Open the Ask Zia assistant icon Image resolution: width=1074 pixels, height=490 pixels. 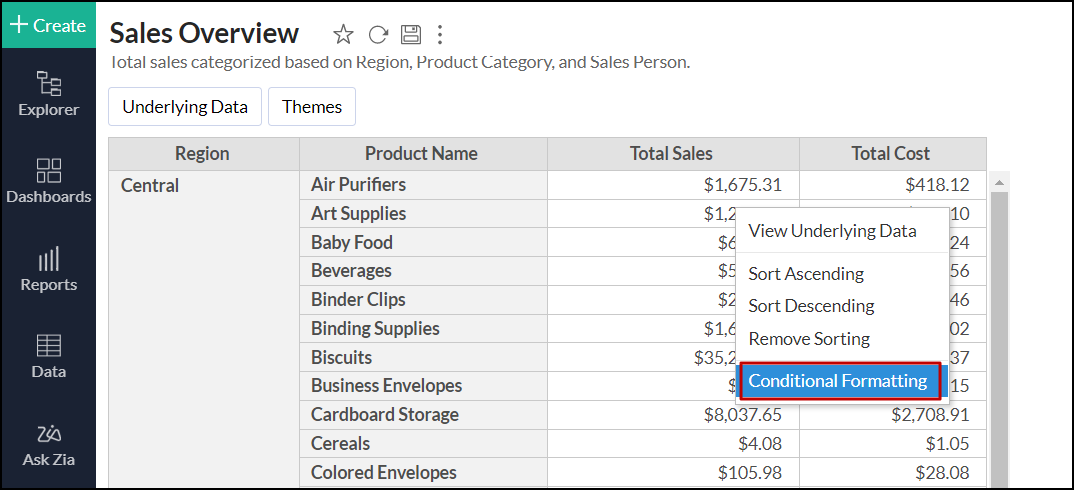(48, 445)
